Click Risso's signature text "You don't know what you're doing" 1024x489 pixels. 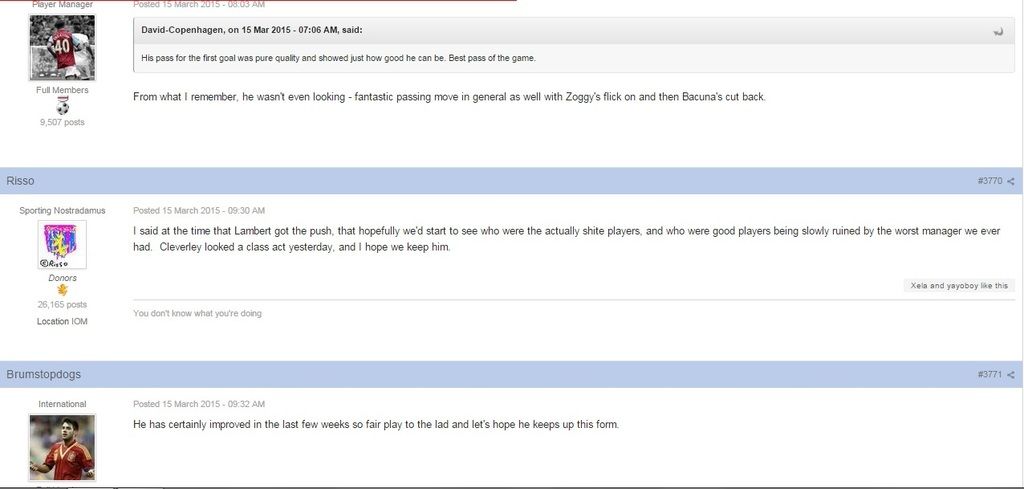(x=197, y=313)
